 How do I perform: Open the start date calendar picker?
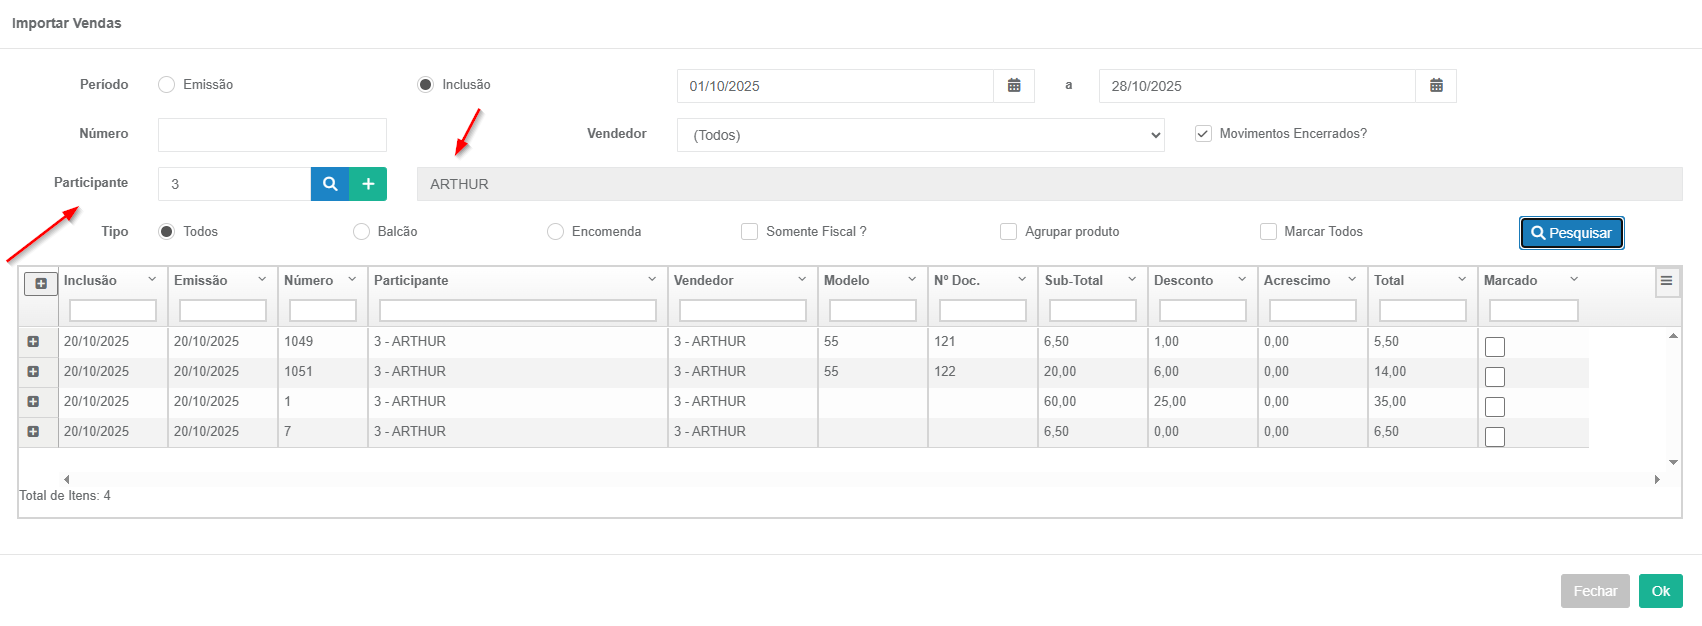tap(1014, 86)
